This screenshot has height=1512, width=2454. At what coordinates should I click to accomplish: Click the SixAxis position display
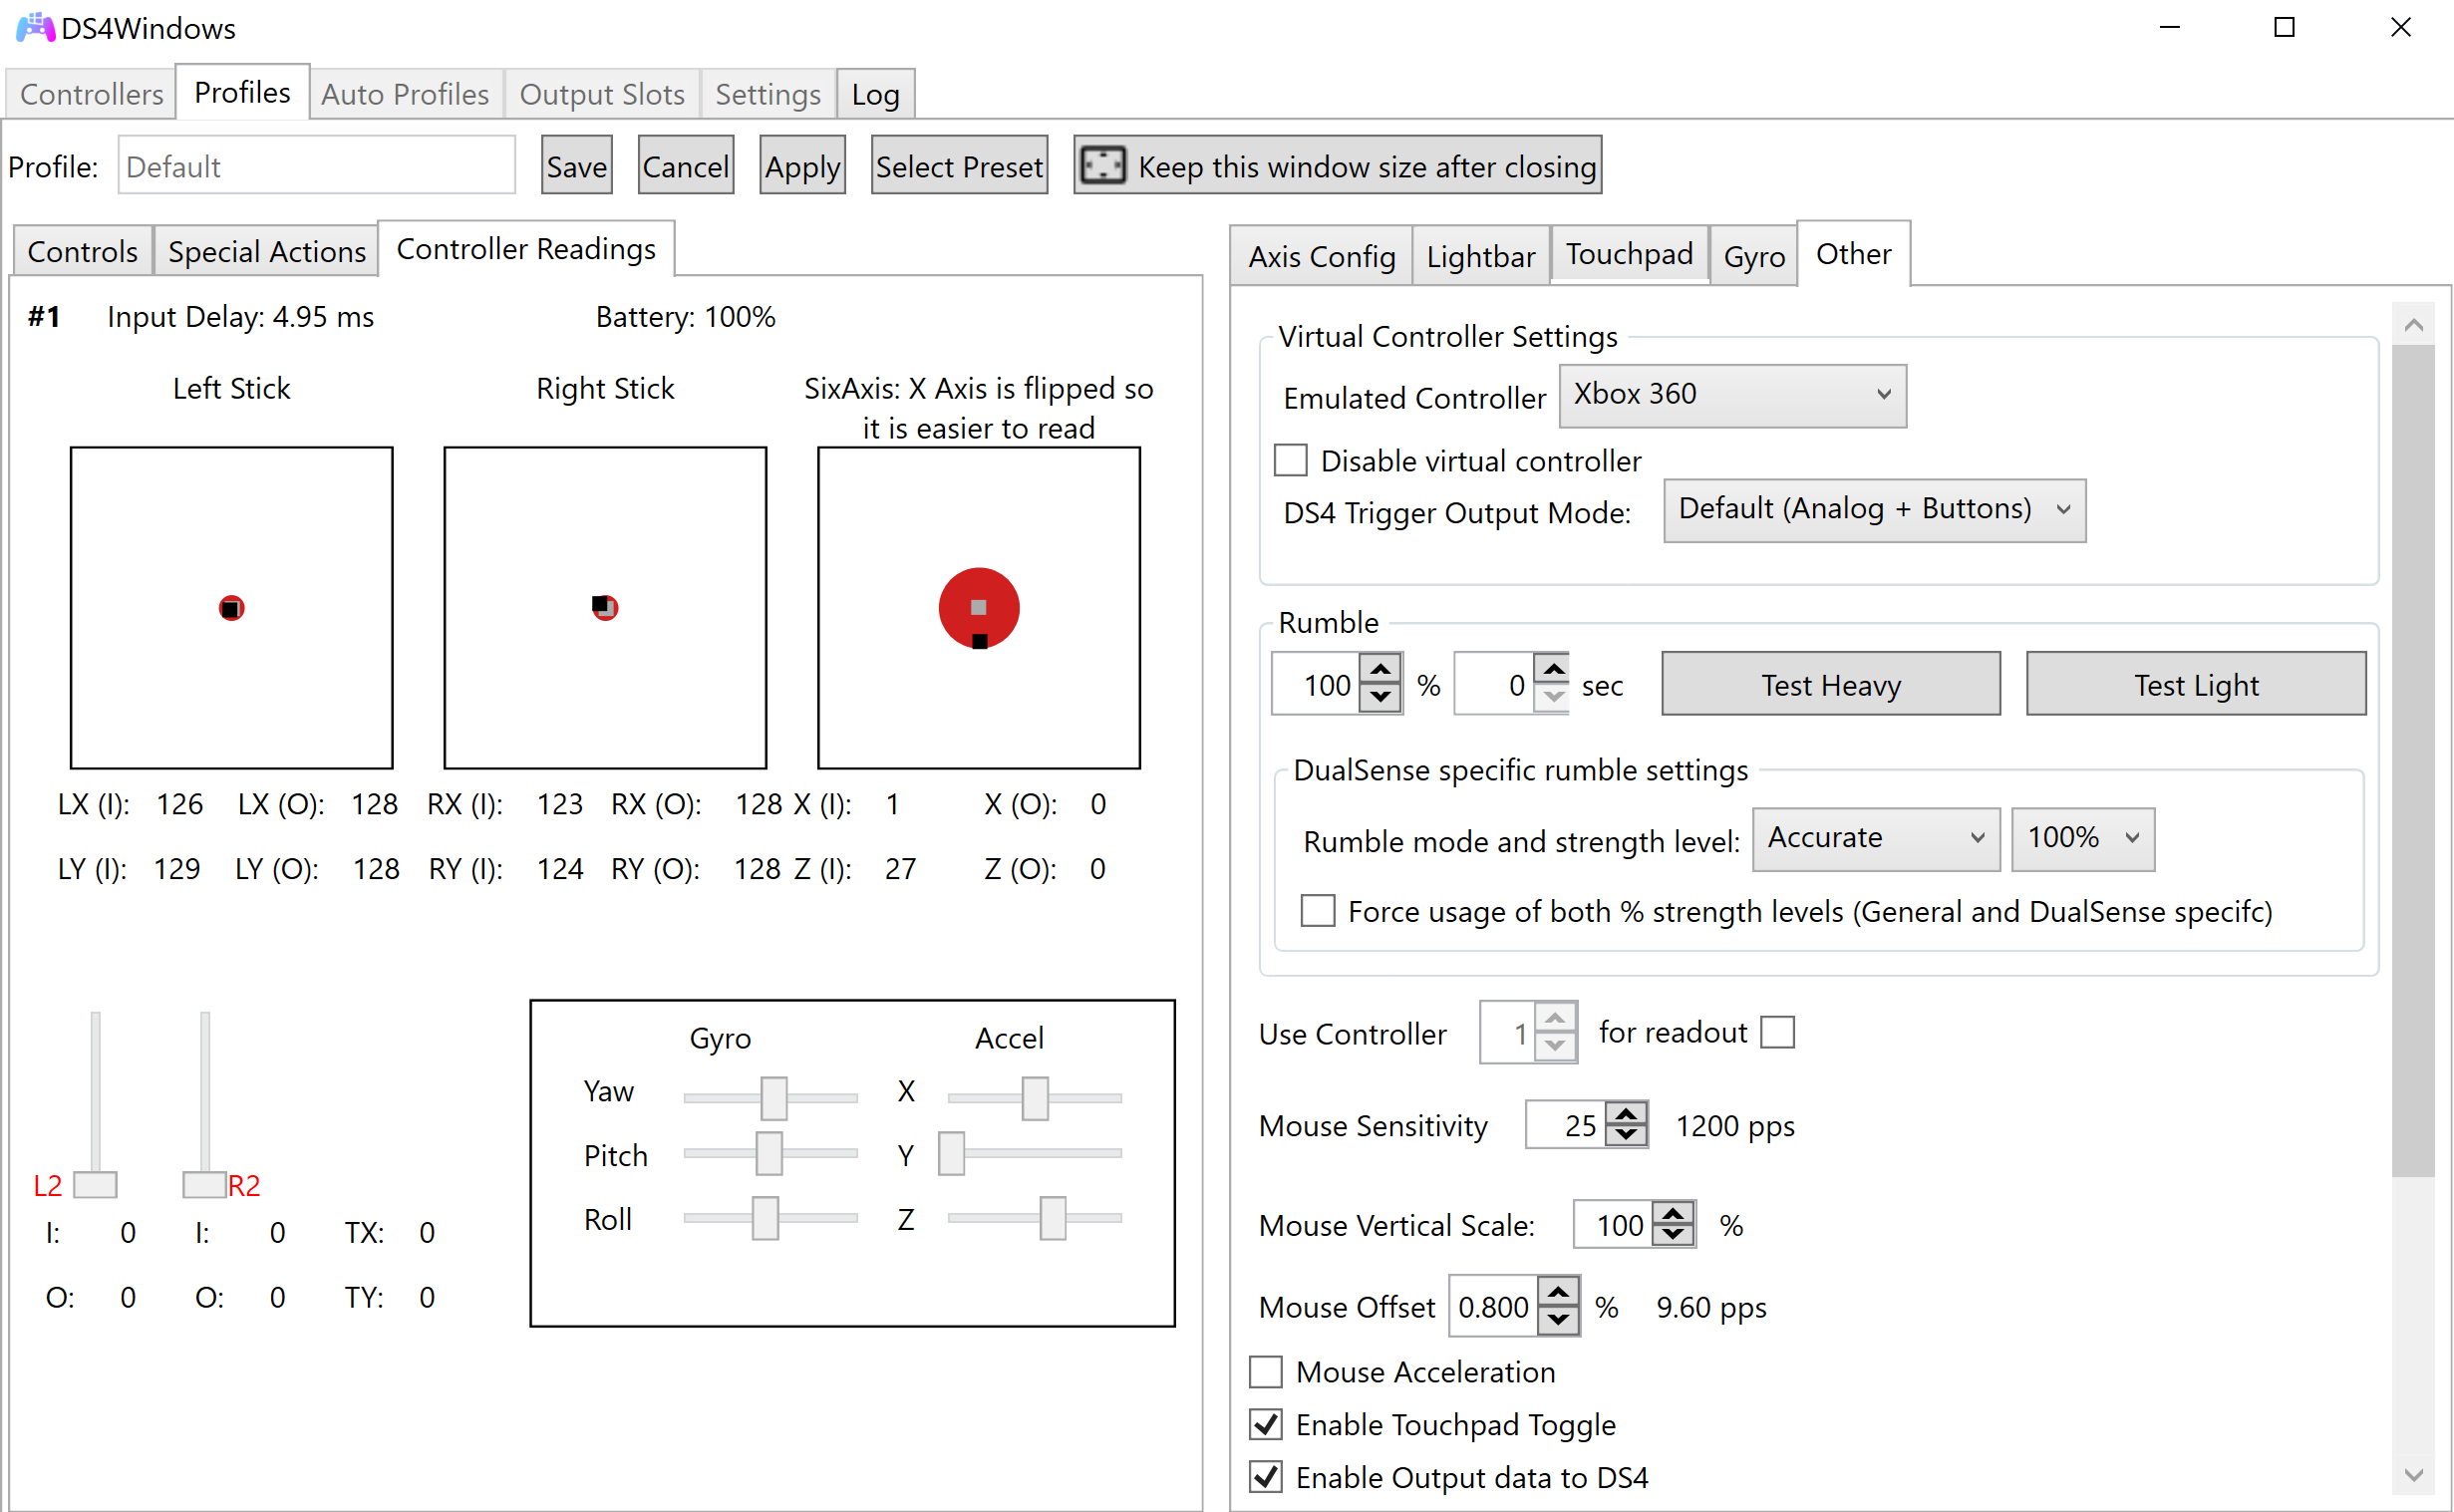pos(979,608)
